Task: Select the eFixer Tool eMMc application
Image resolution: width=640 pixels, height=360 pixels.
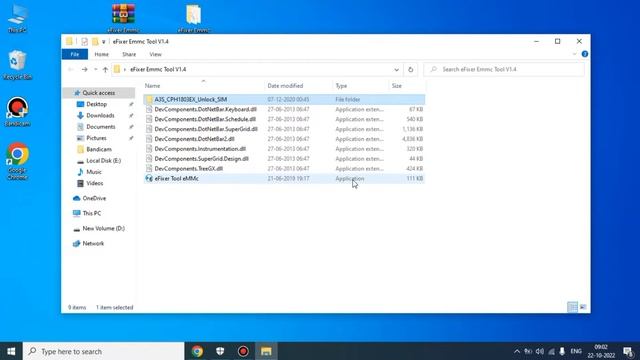Action: [x=284, y=178]
